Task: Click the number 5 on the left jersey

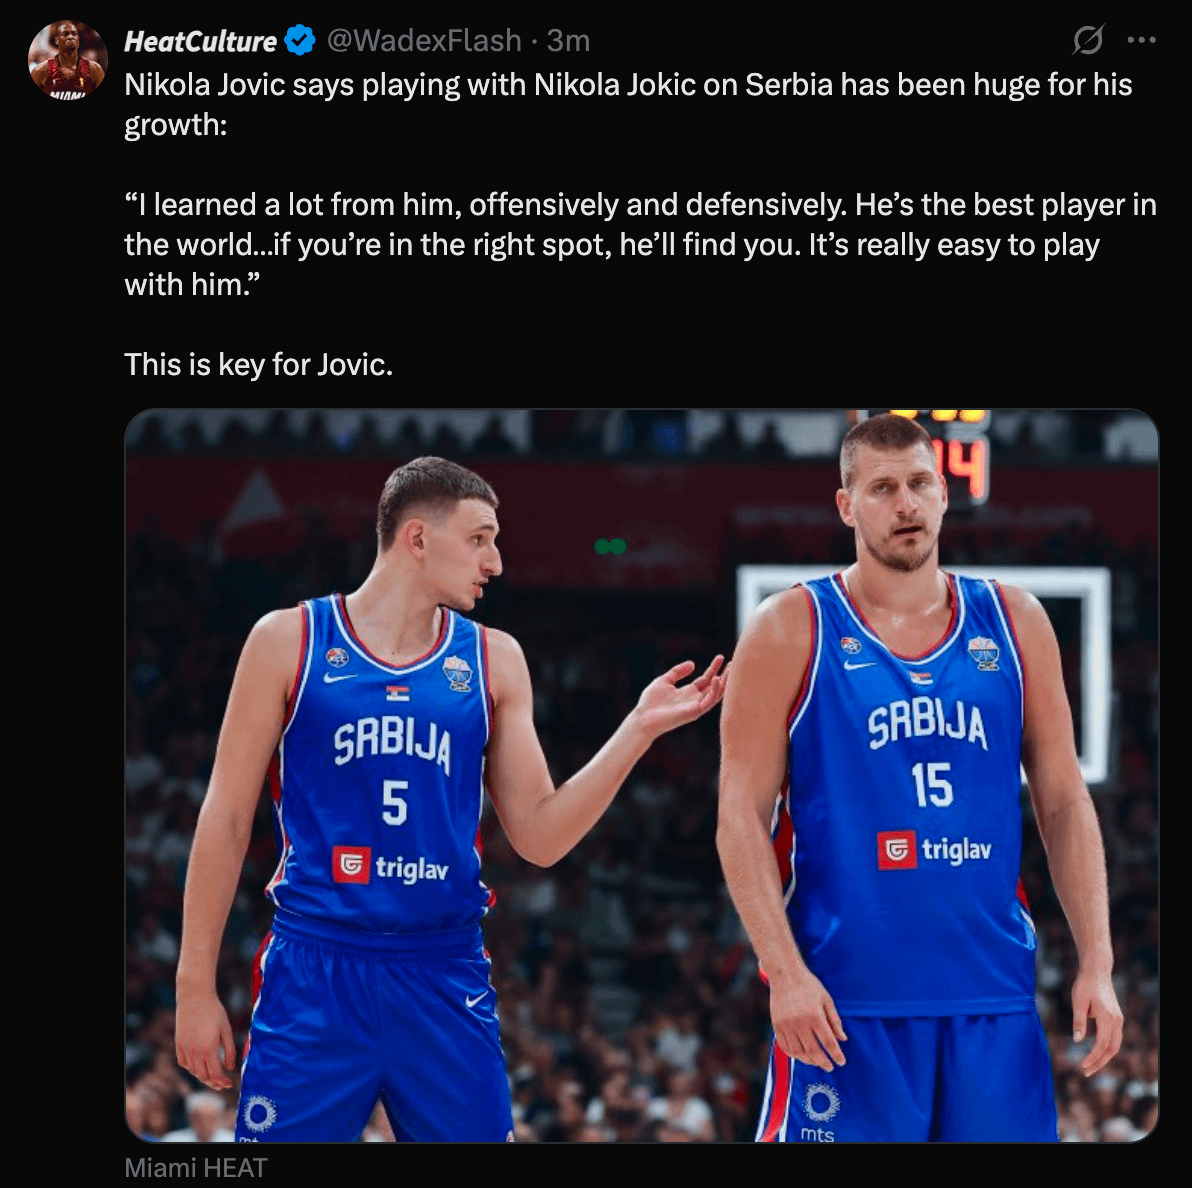Action: tap(395, 802)
